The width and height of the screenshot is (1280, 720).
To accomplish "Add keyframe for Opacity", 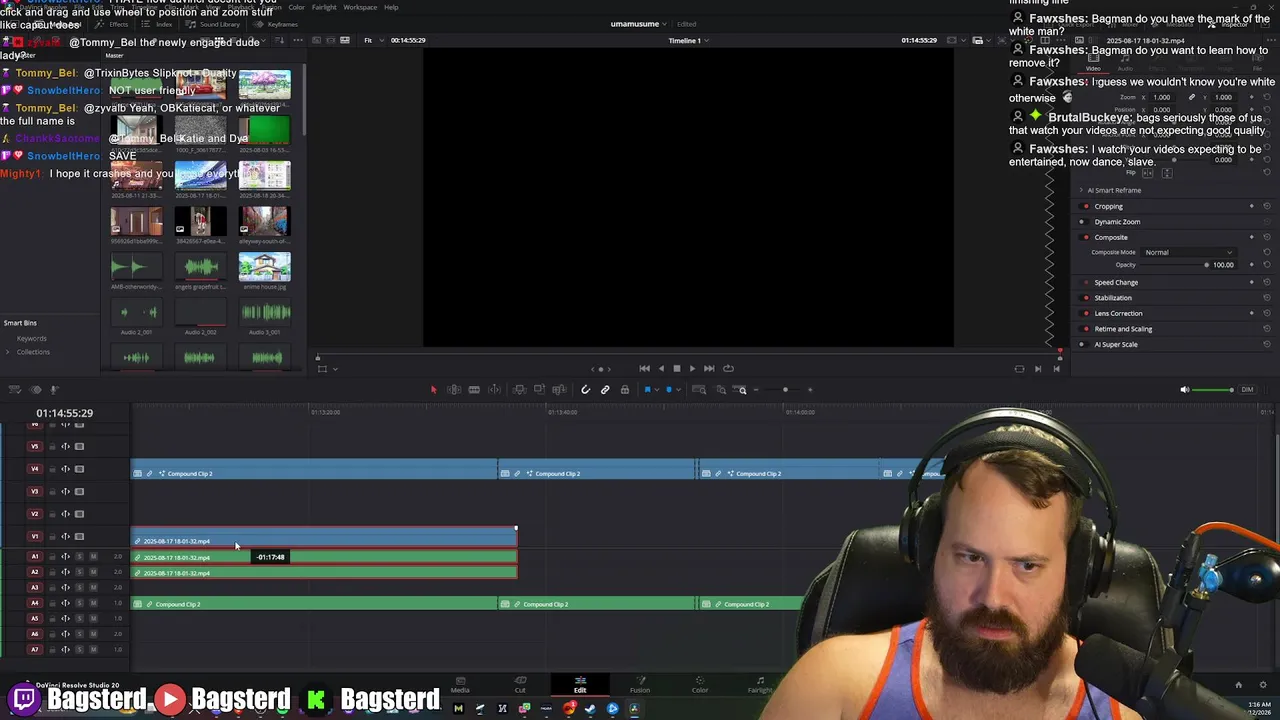I will pyautogui.click(x=1252, y=265).
